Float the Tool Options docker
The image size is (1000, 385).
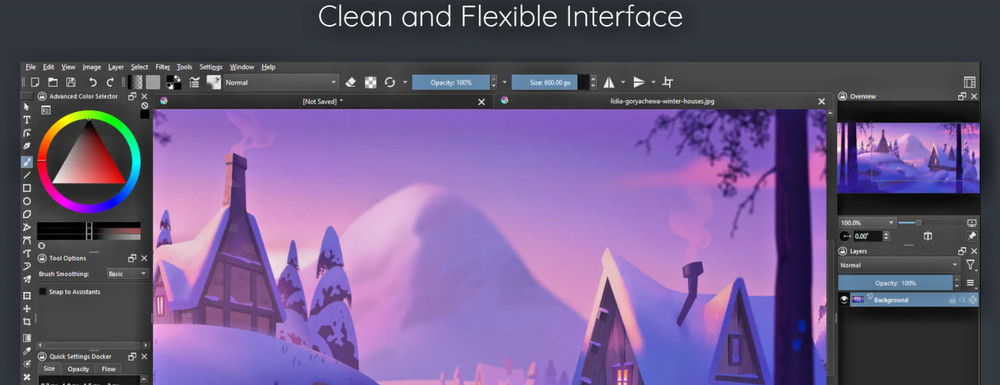coord(132,258)
